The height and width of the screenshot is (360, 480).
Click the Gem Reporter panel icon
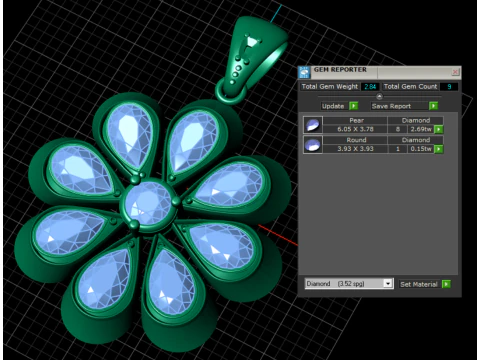304,72
